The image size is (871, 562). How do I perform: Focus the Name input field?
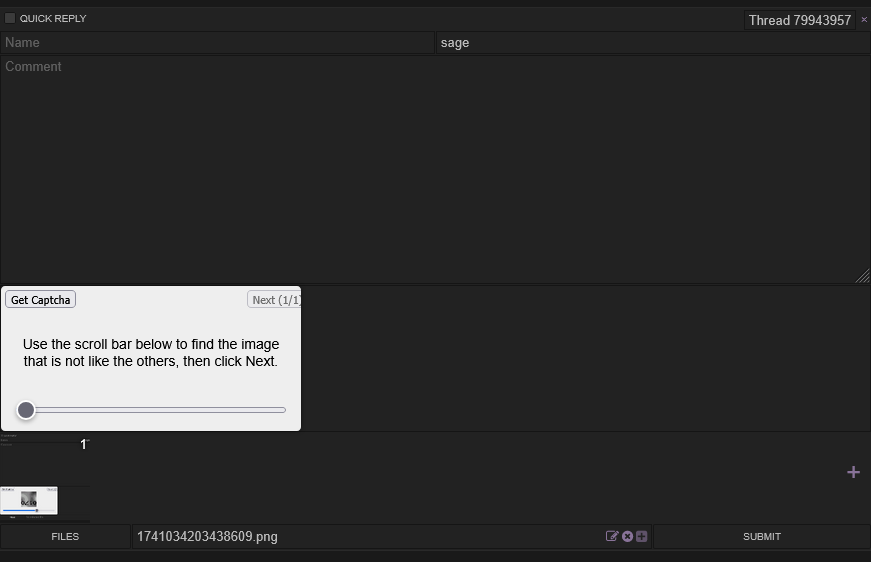coord(217,43)
